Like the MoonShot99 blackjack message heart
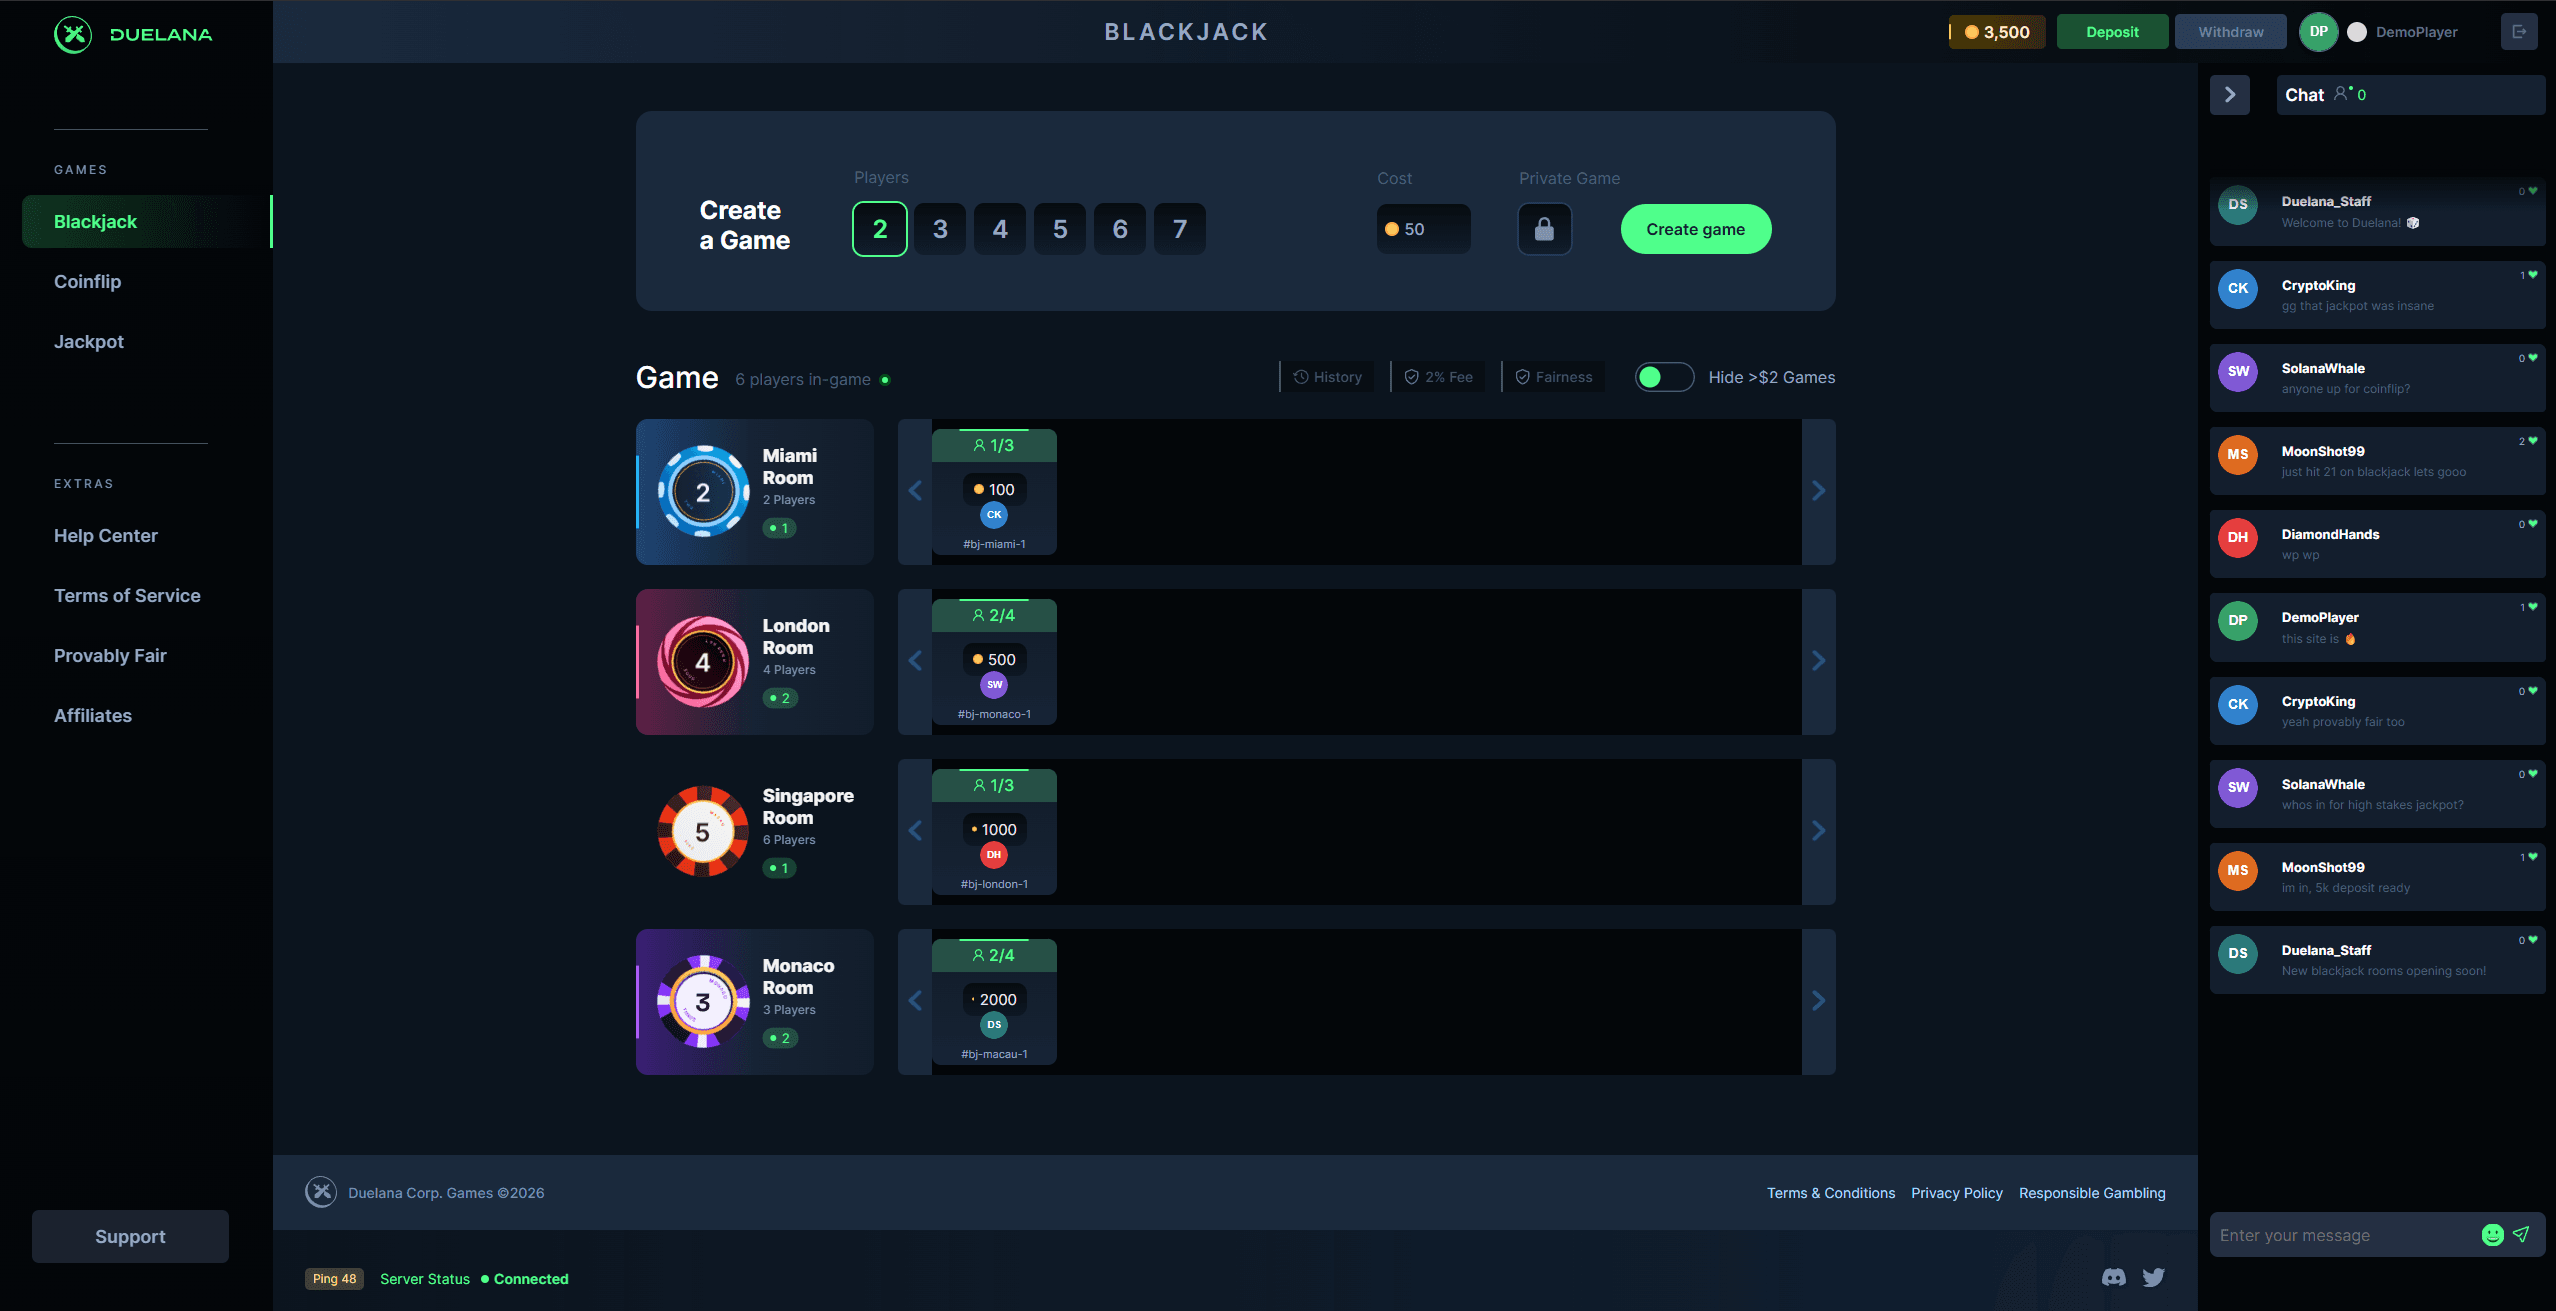 tap(2533, 441)
